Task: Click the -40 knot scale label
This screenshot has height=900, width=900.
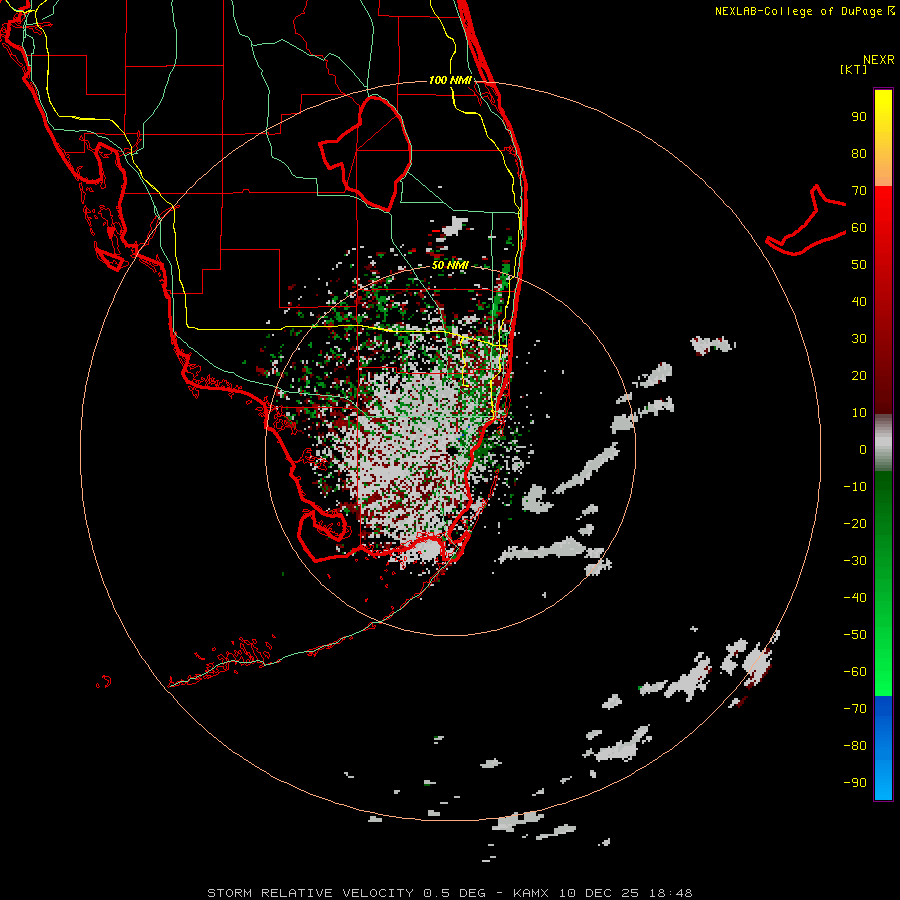Action: (x=855, y=598)
